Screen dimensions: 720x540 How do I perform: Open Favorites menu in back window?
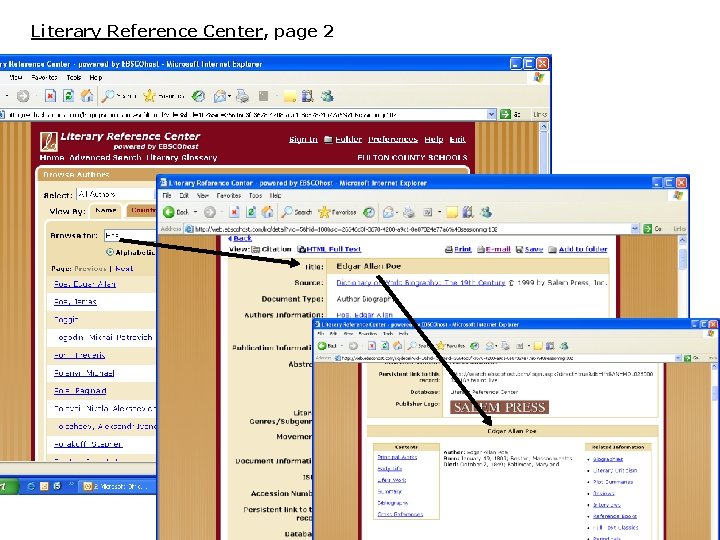point(44,77)
